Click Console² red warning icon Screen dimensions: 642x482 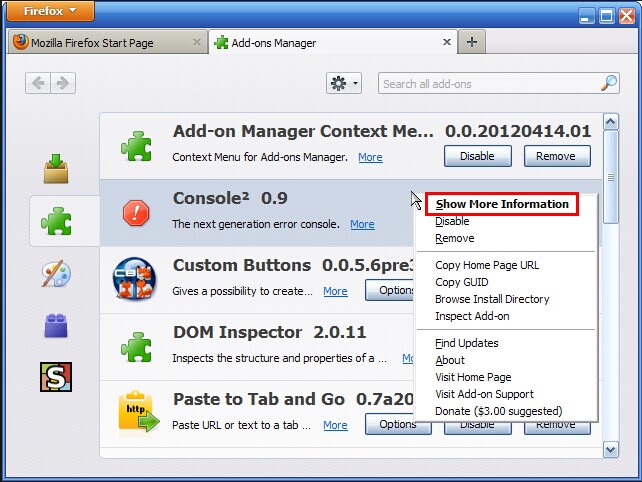click(x=136, y=213)
